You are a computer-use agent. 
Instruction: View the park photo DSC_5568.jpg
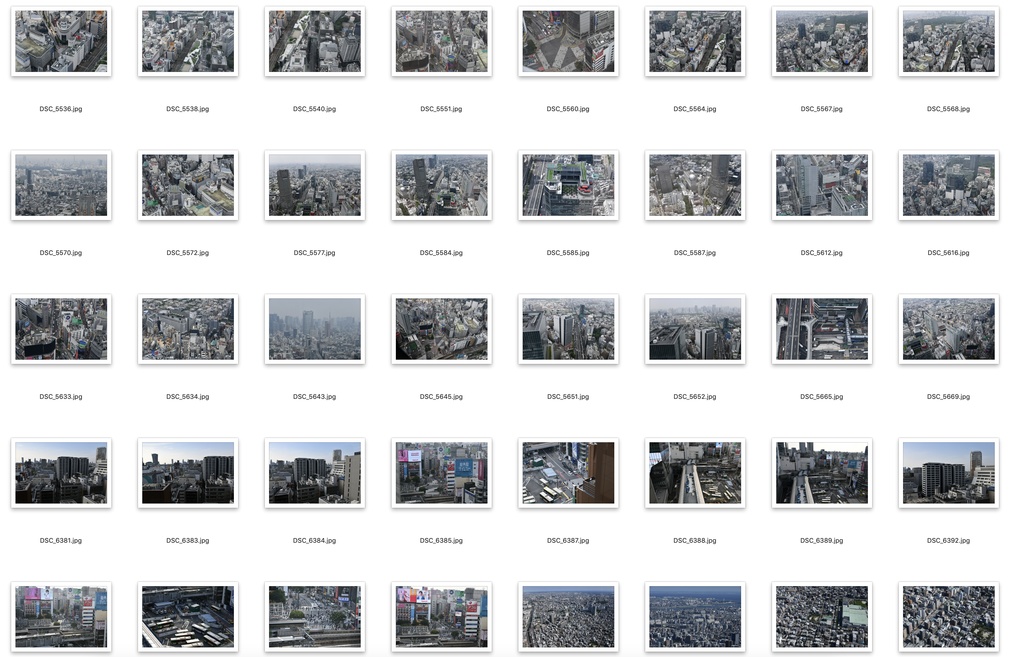click(x=948, y=41)
